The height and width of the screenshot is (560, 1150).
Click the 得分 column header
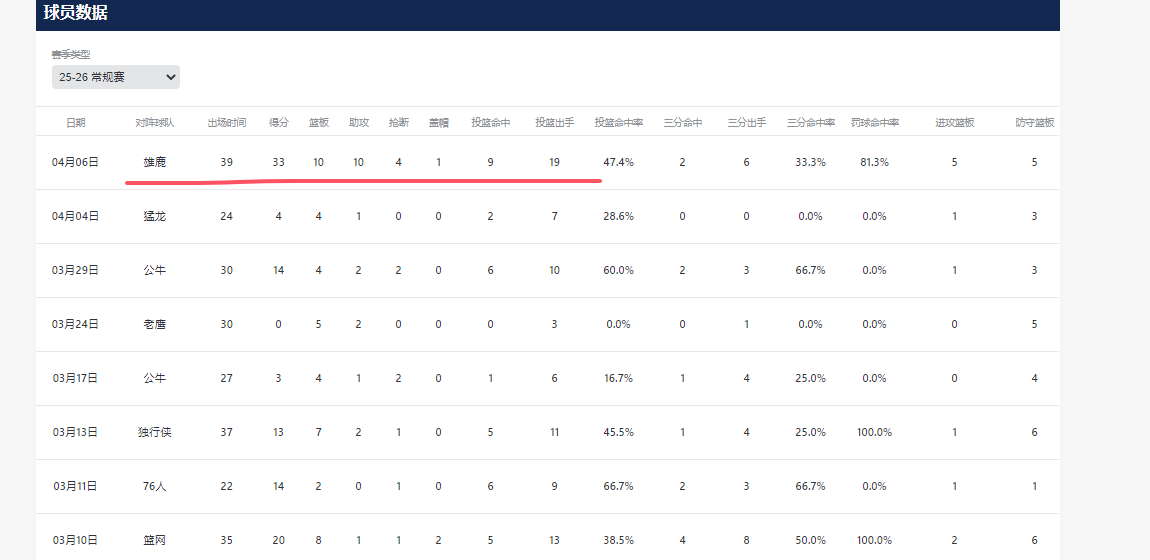coord(279,123)
